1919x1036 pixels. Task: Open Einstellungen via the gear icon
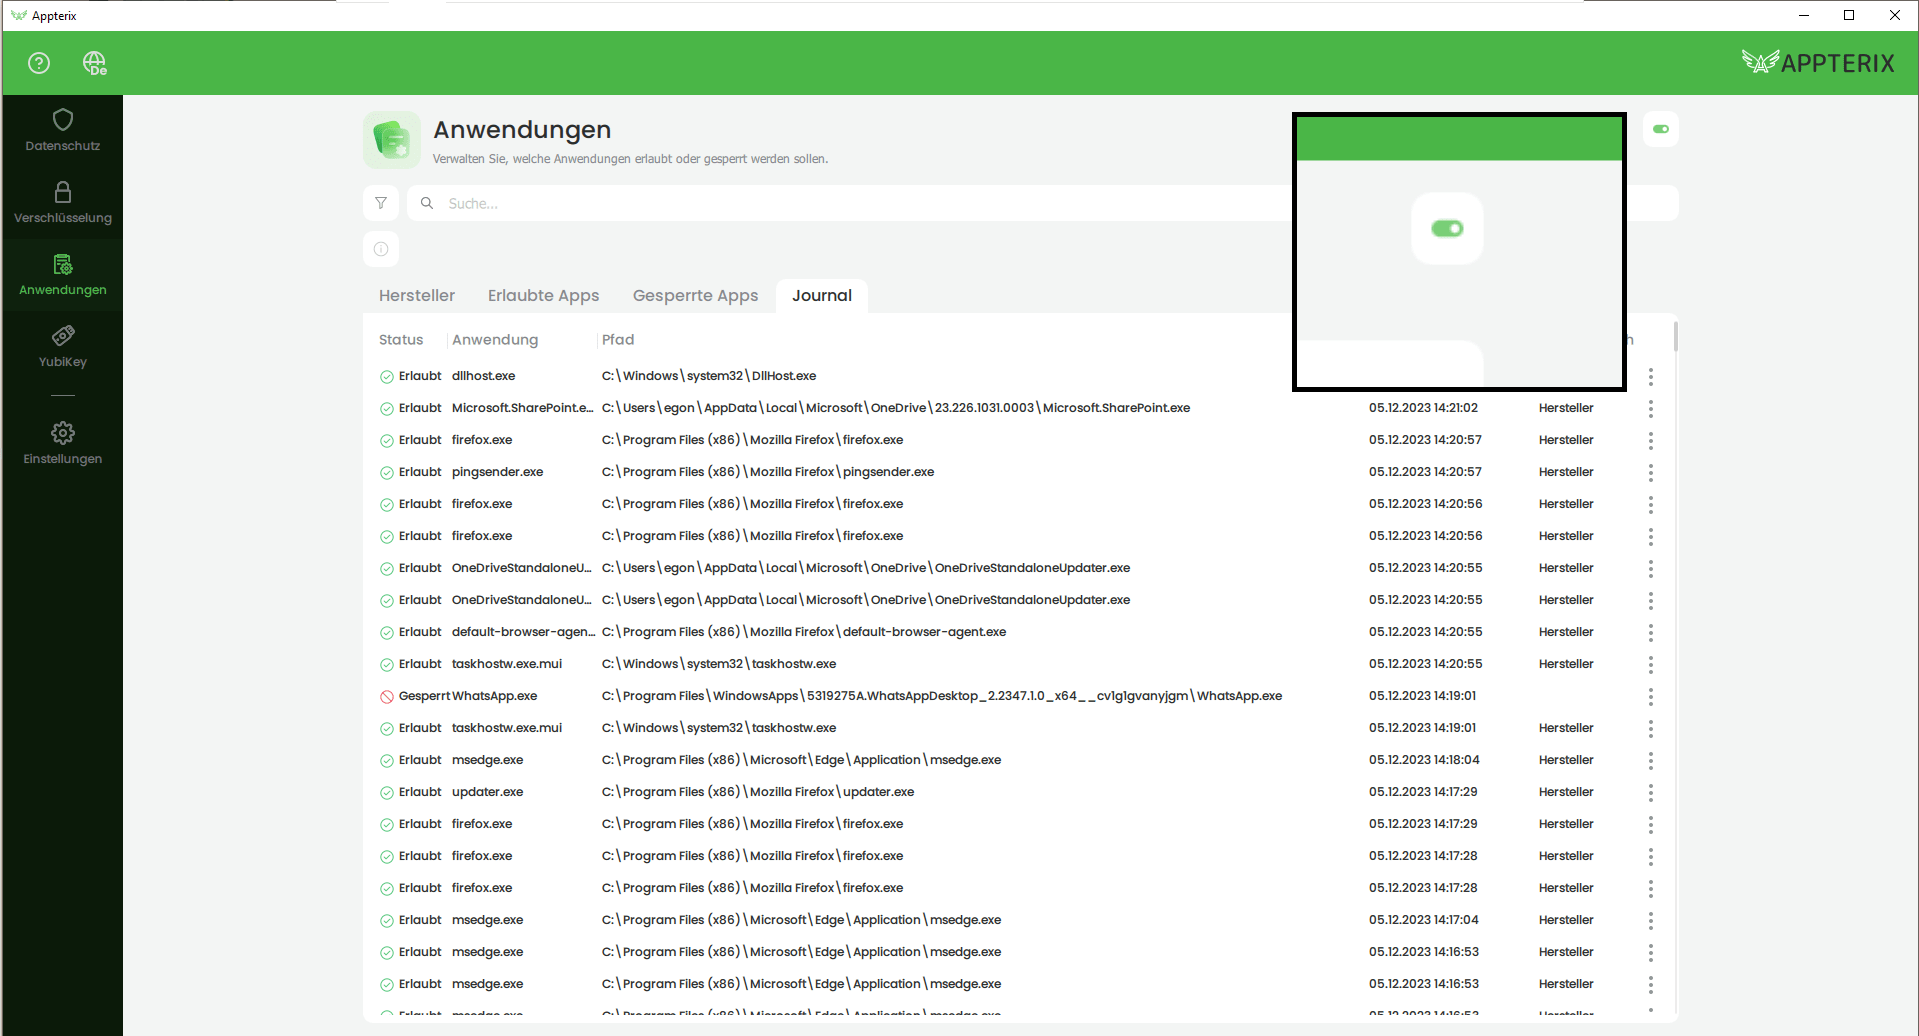pyautogui.click(x=62, y=432)
